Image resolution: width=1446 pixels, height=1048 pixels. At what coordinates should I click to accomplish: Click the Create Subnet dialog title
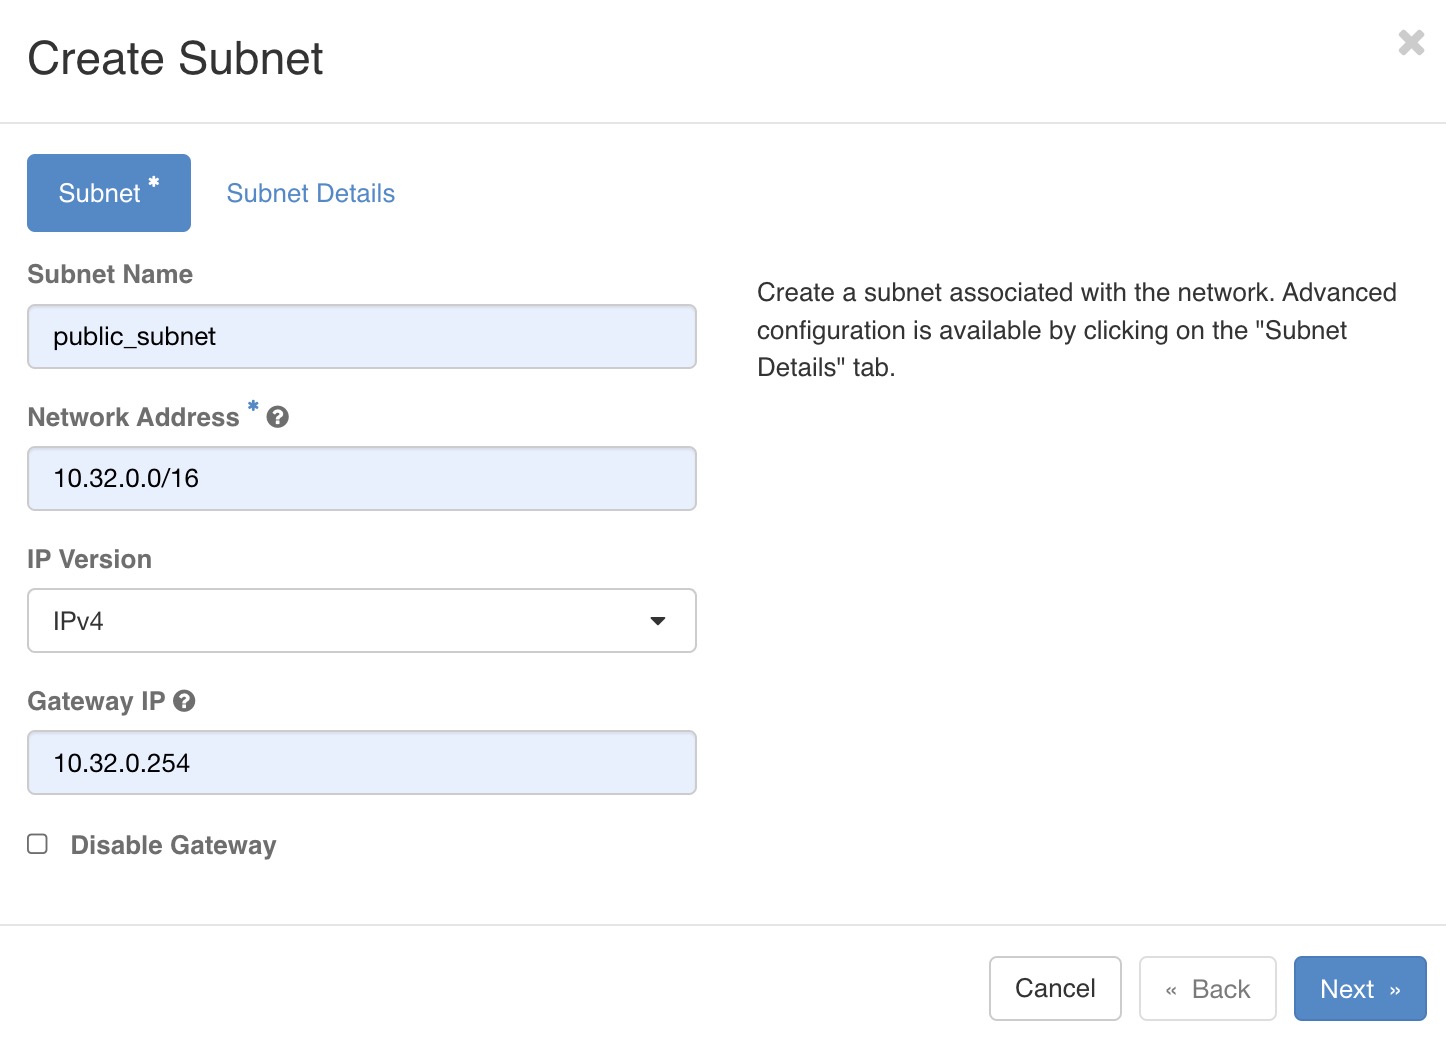(x=176, y=58)
